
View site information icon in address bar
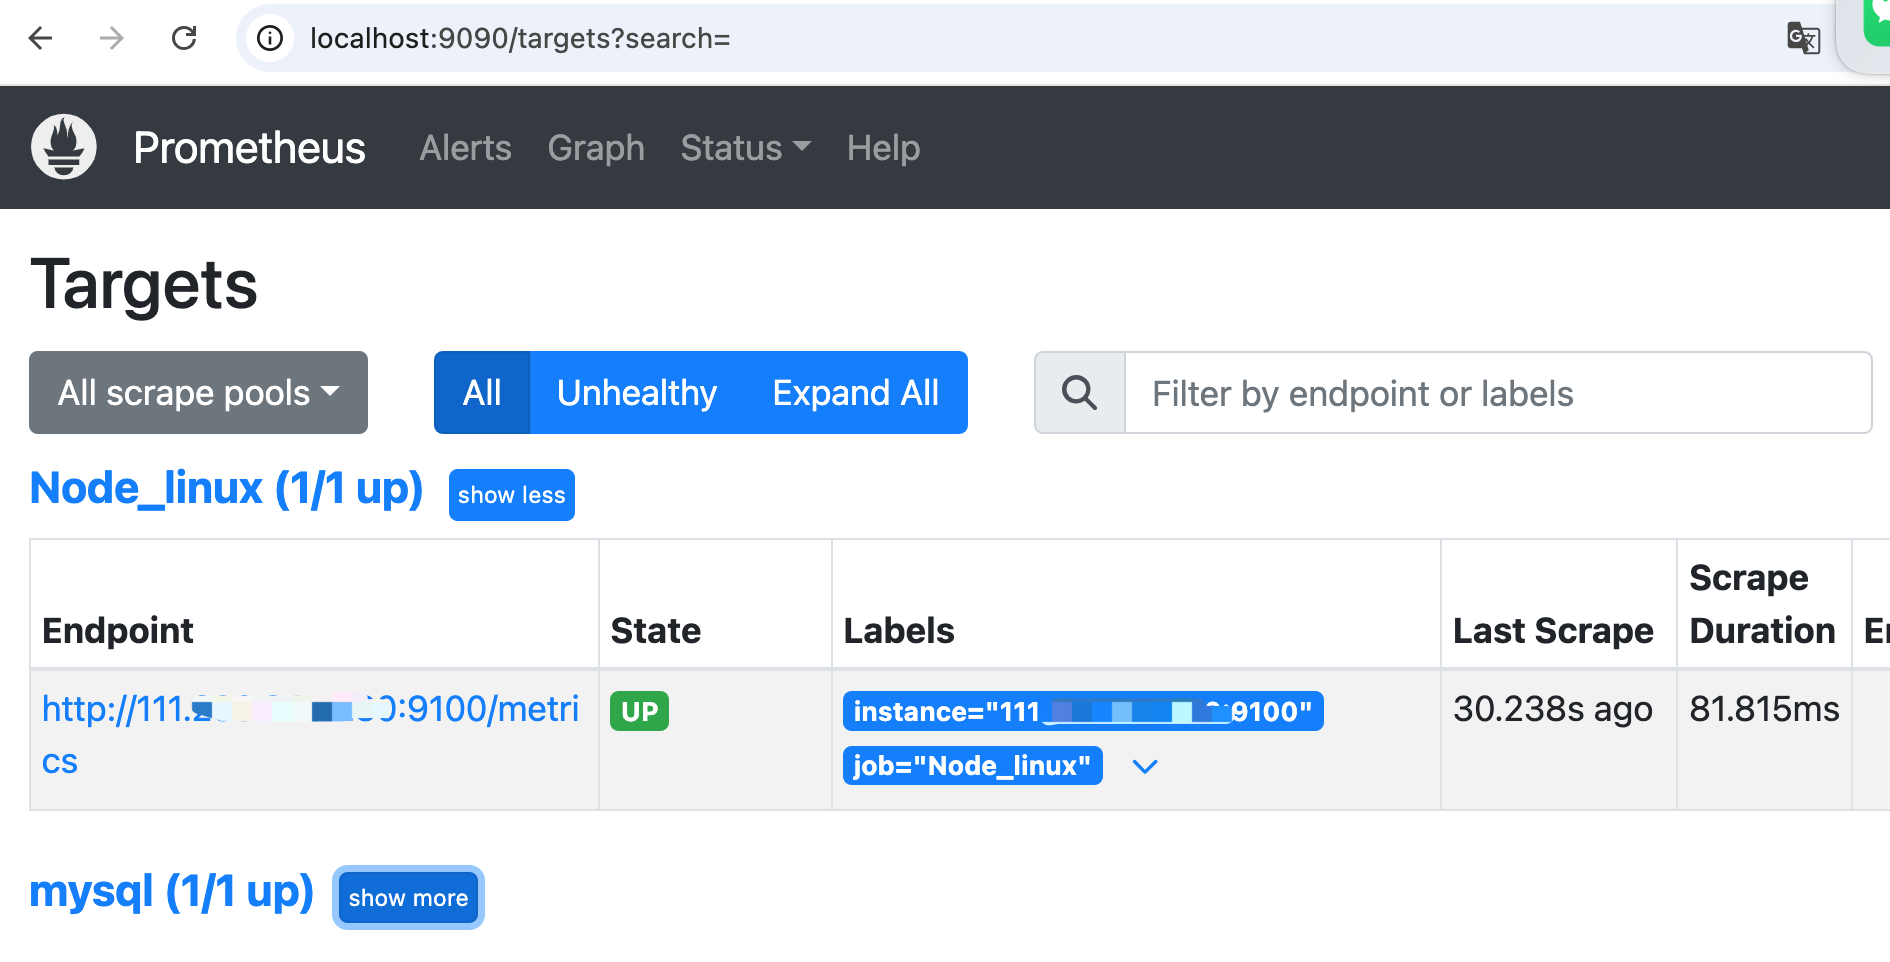(x=270, y=38)
